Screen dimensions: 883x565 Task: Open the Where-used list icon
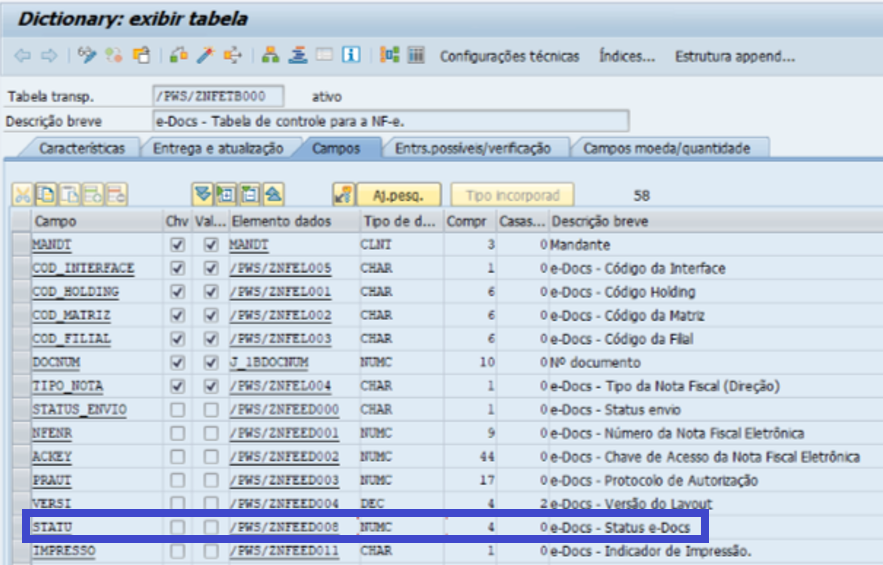pyautogui.click(x=233, y=56)
